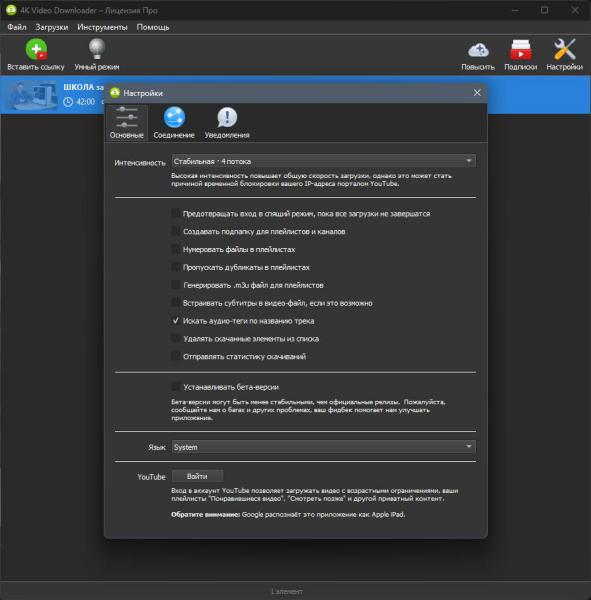The height and width of the screenshot is (600, 591).
Task: Uncheck Искать аудио-теги по названию трека
Action: click(175, 321)
